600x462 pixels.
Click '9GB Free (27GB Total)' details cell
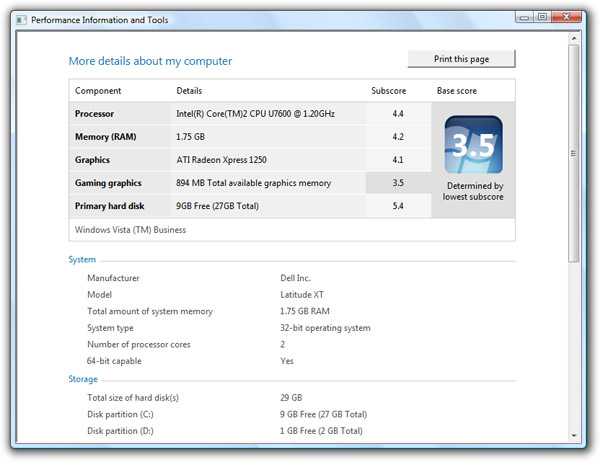(x=217, y=206)
